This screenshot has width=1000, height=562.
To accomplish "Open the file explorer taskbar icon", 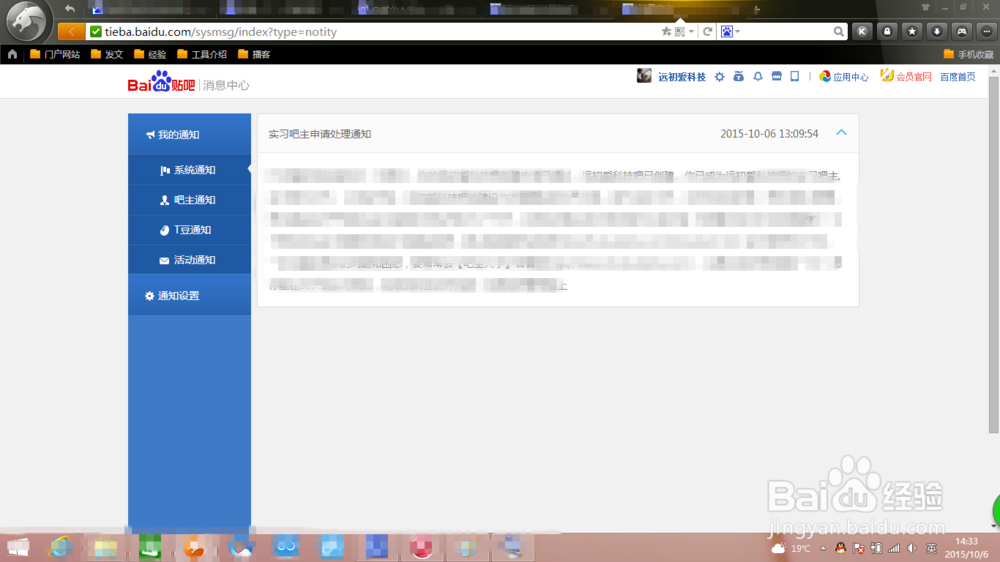I will [x=105, y=547].
